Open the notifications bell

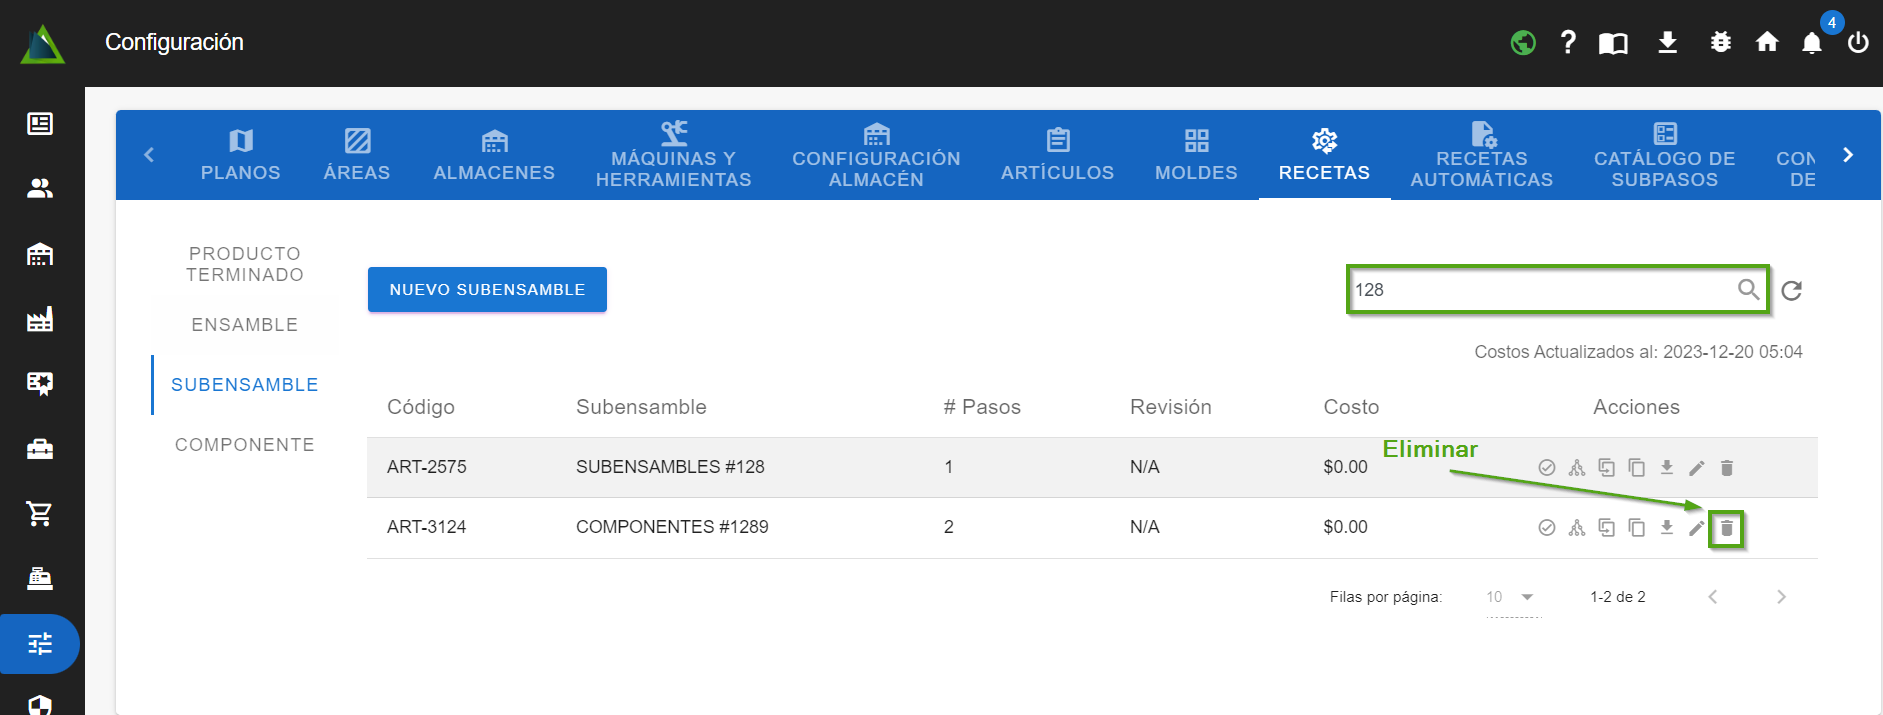(x=1811, y=43)
